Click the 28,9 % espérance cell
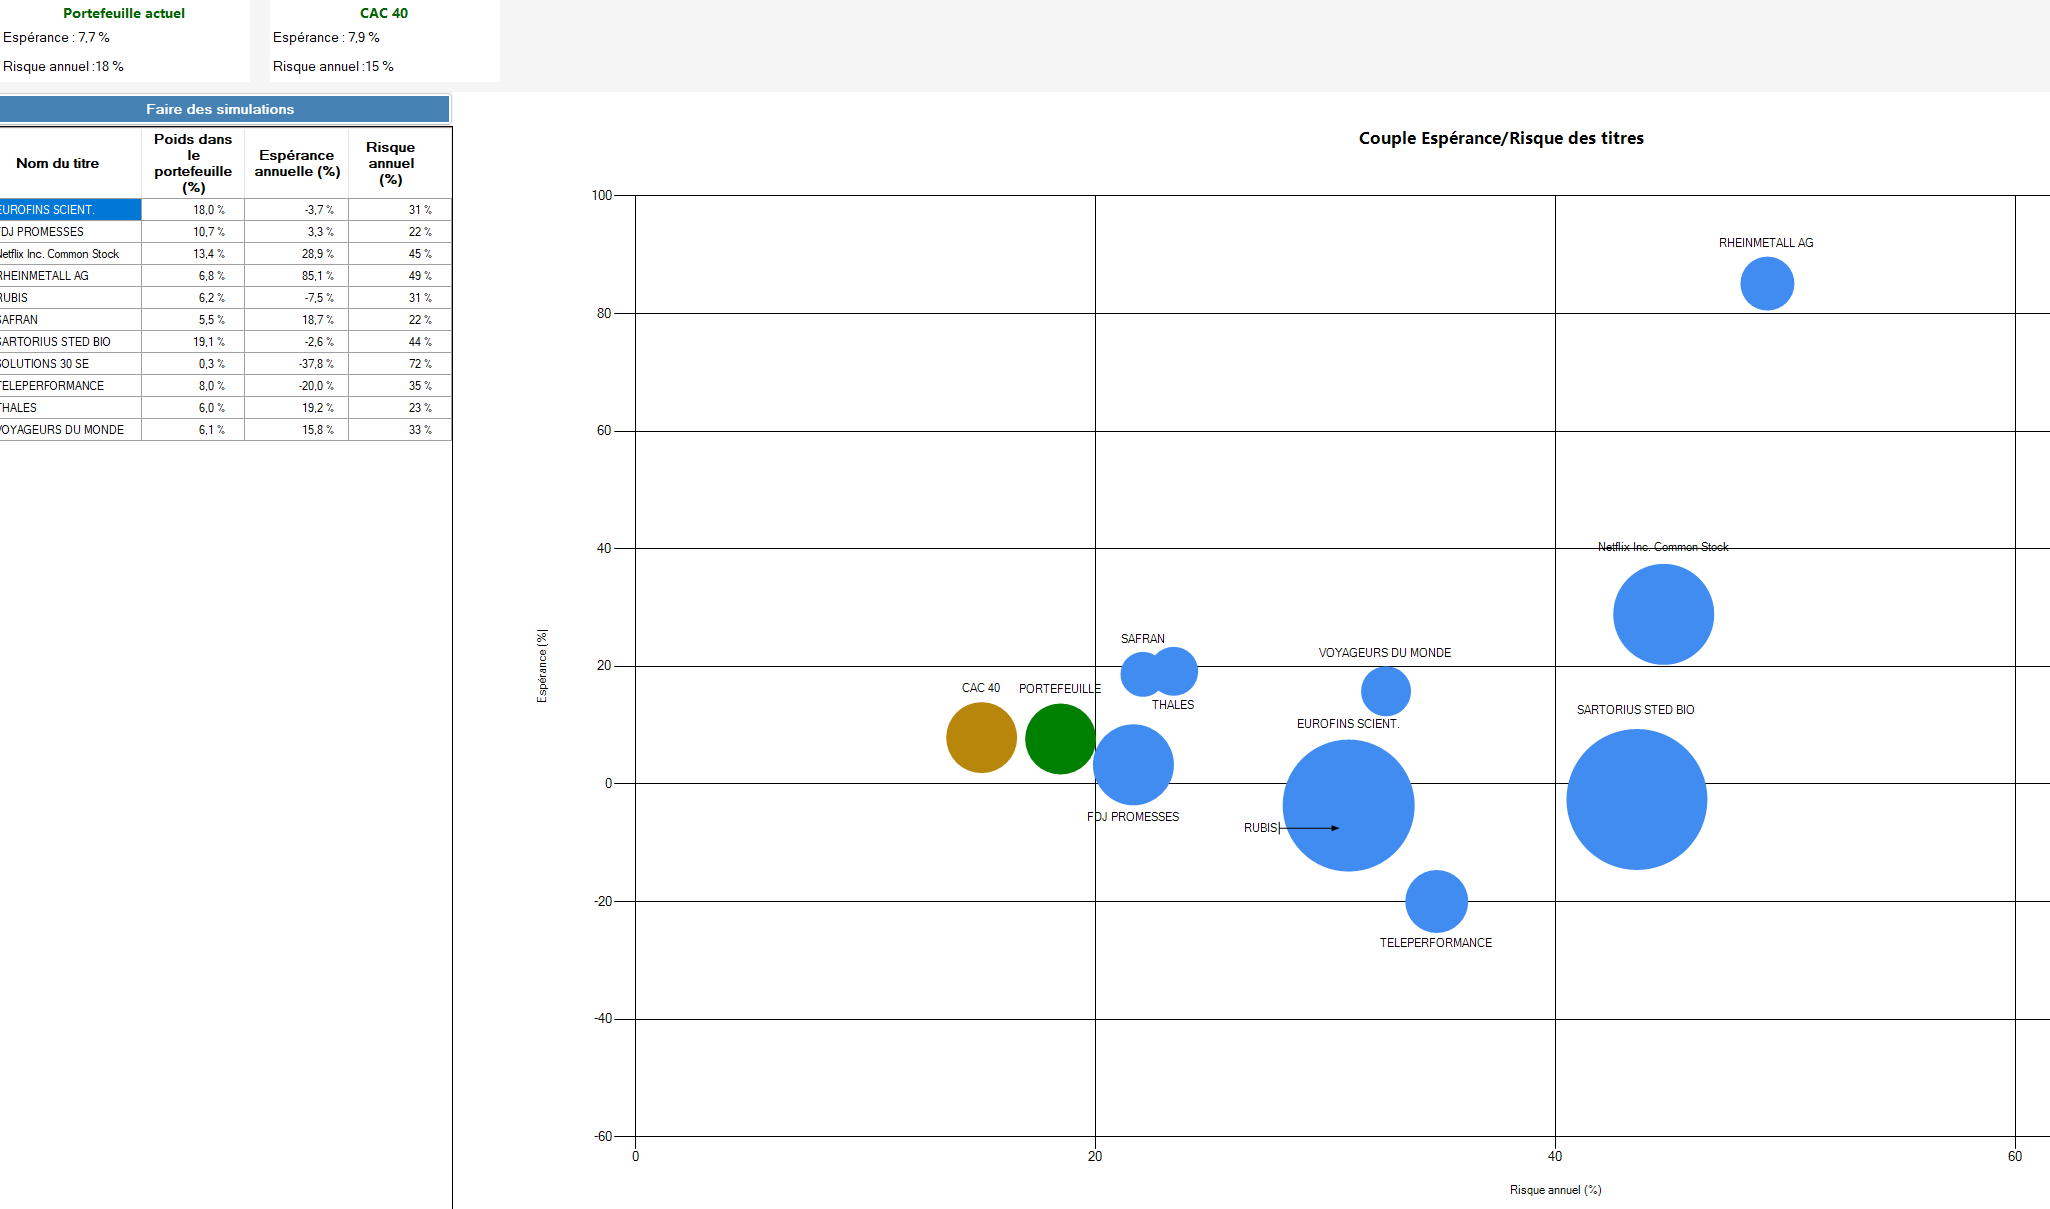Viewport: 2050px width, 1209px height. [x=297, y=254]
